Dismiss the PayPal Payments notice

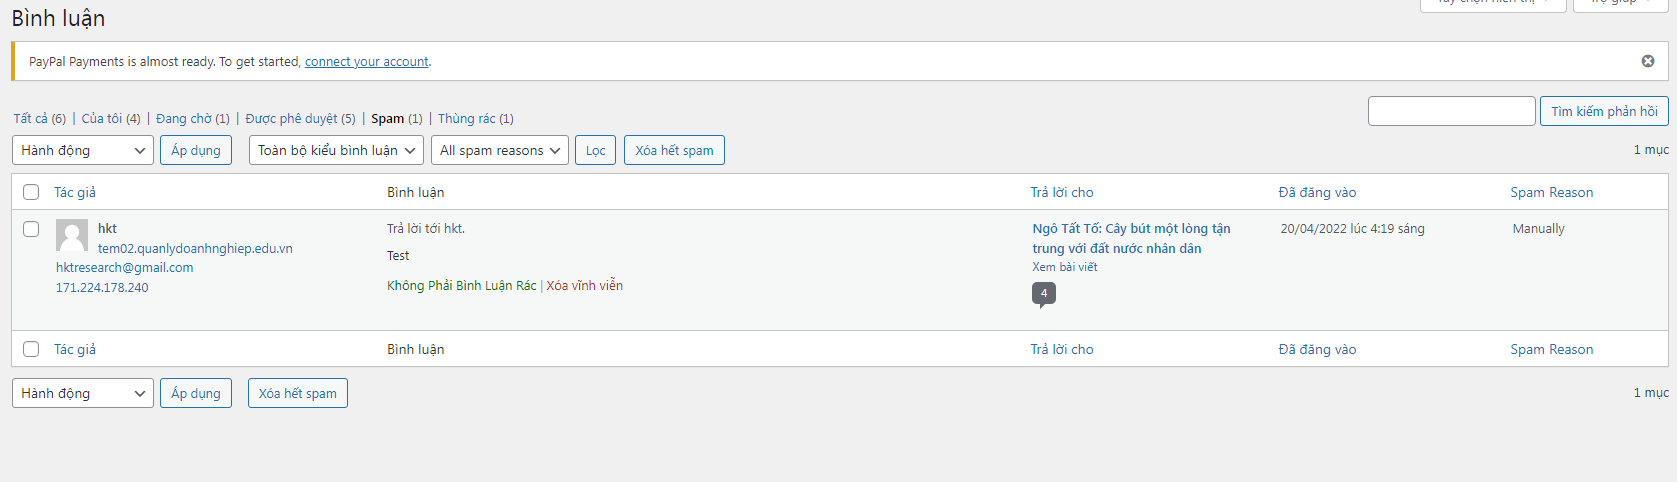coord(1647,61)
